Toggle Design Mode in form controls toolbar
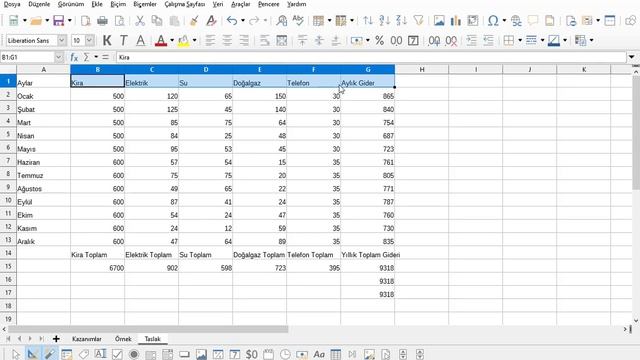The image size is (640, 360). (32, 354)
